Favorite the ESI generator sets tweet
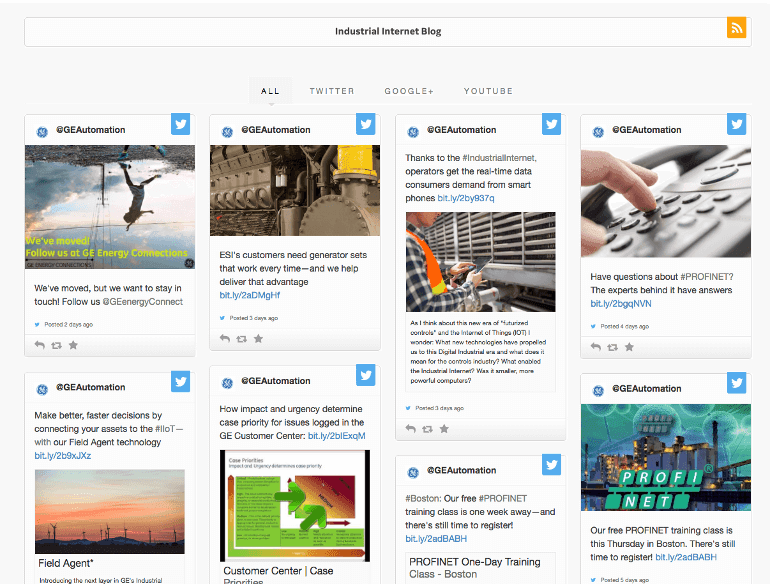Screen dimensions: 770x584 (x=258, y=338)
